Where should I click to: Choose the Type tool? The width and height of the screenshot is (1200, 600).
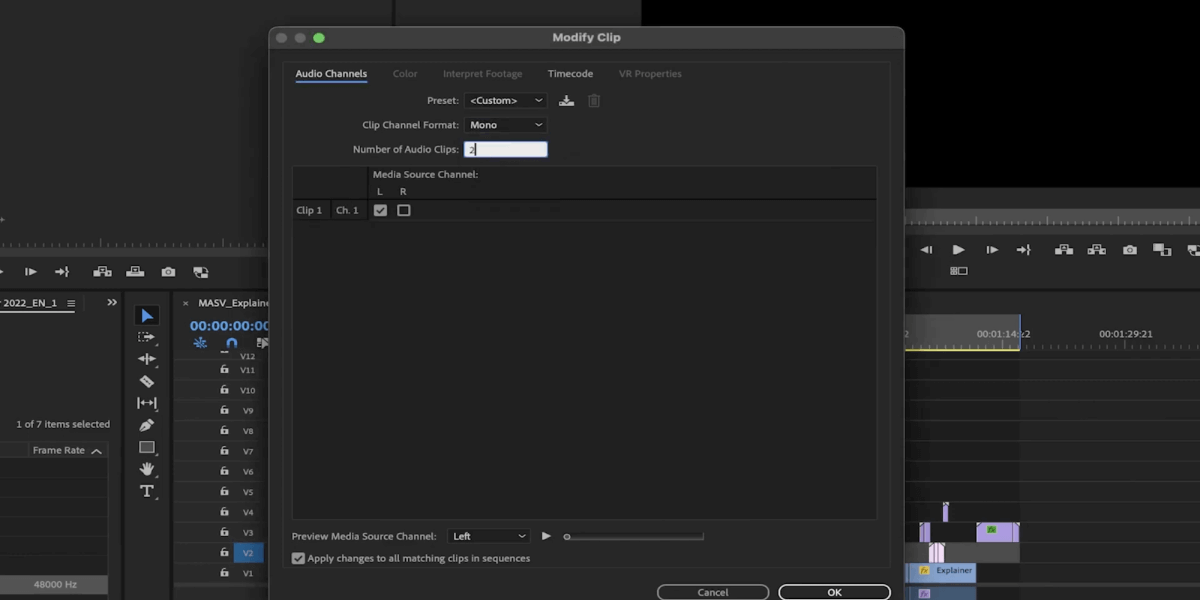click(147, 491)
